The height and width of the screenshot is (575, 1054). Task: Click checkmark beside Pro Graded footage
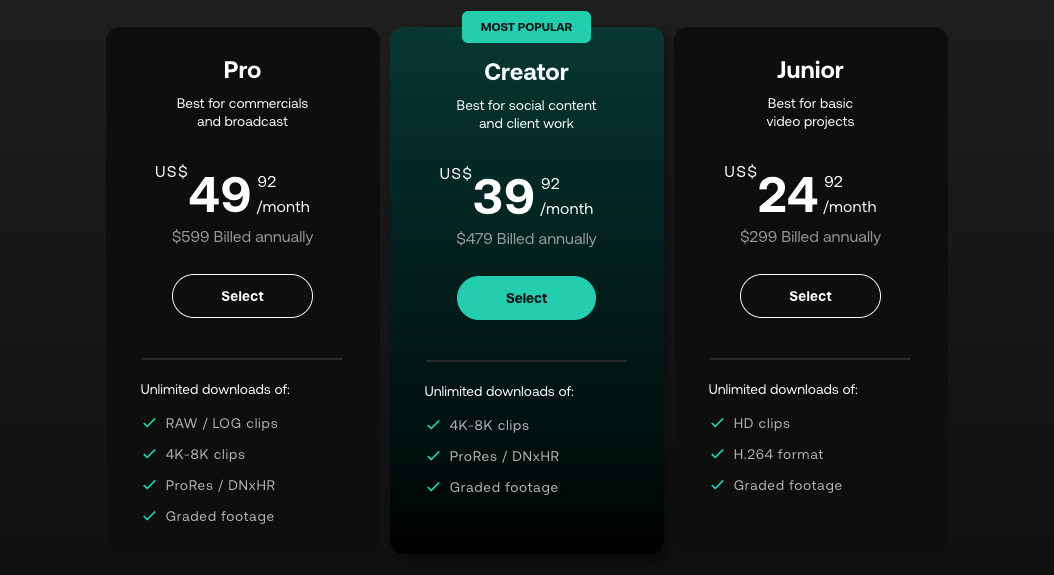[x=149, y=516]
